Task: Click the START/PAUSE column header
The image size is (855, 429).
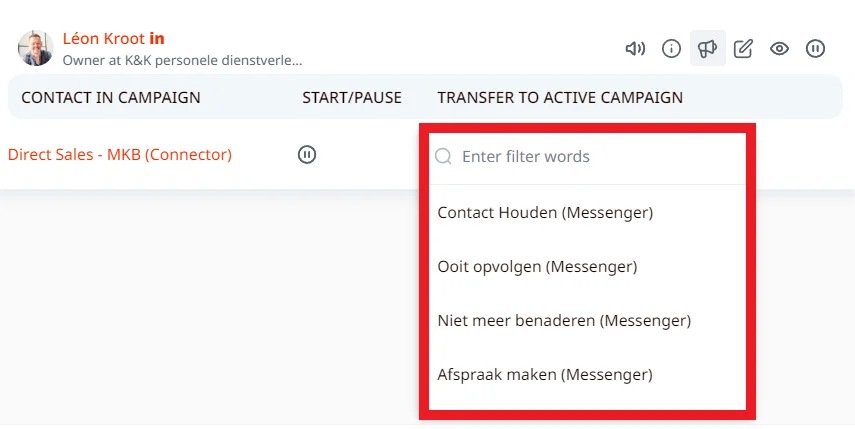Action: 352,97
